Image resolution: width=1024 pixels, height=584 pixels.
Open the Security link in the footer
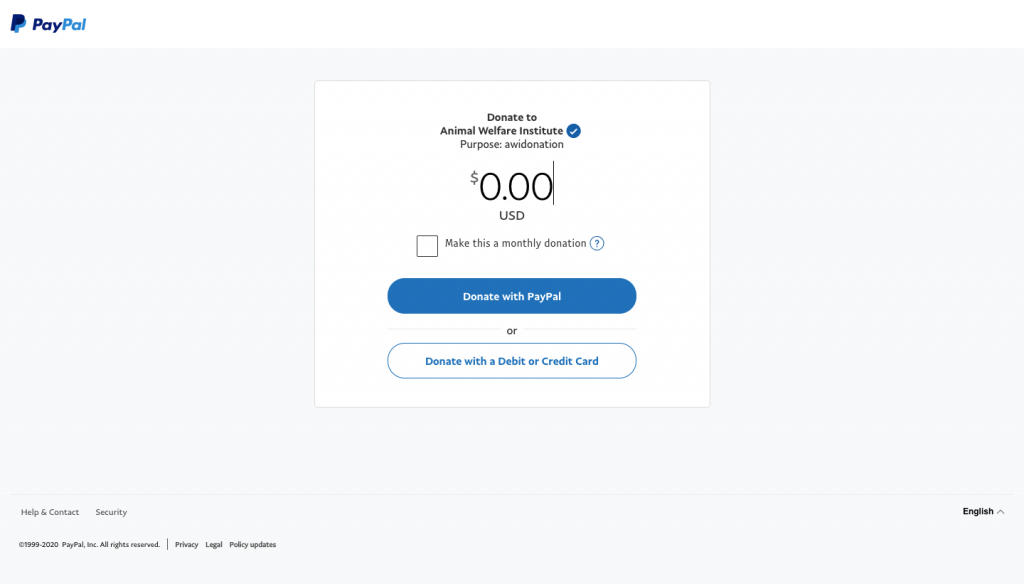coord(111,512)
